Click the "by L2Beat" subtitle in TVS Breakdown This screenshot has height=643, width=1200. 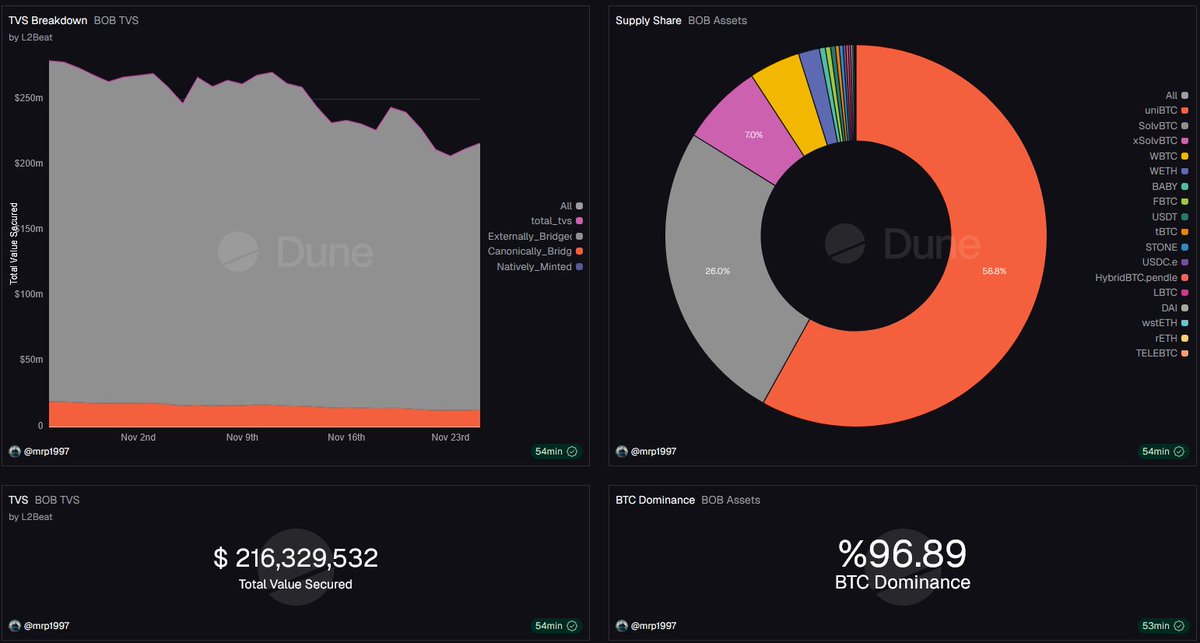(x=31, y=38)
